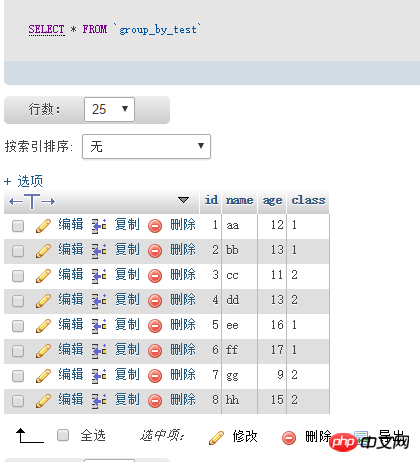Sort by the name column header
420x462 pixels.
point(240,200)
